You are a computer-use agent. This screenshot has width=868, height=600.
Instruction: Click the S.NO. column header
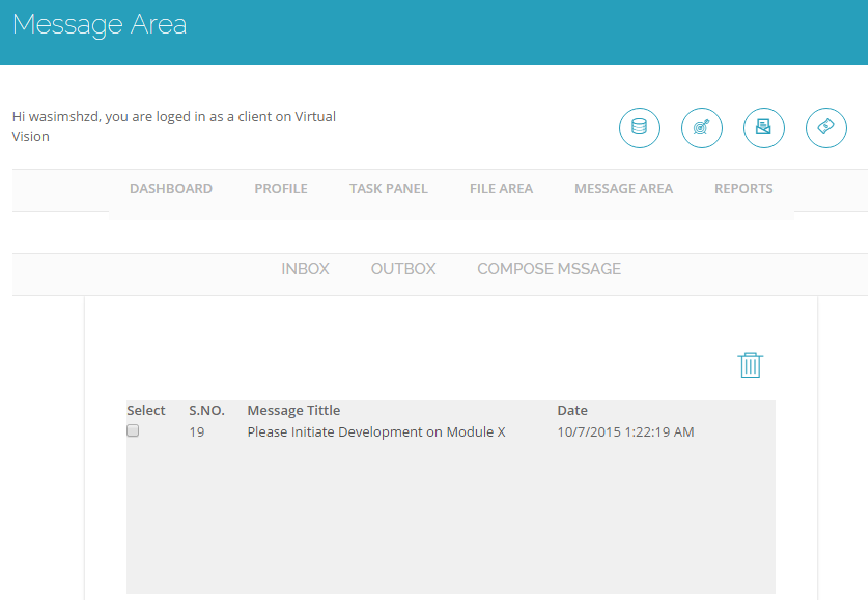[207, 411]
